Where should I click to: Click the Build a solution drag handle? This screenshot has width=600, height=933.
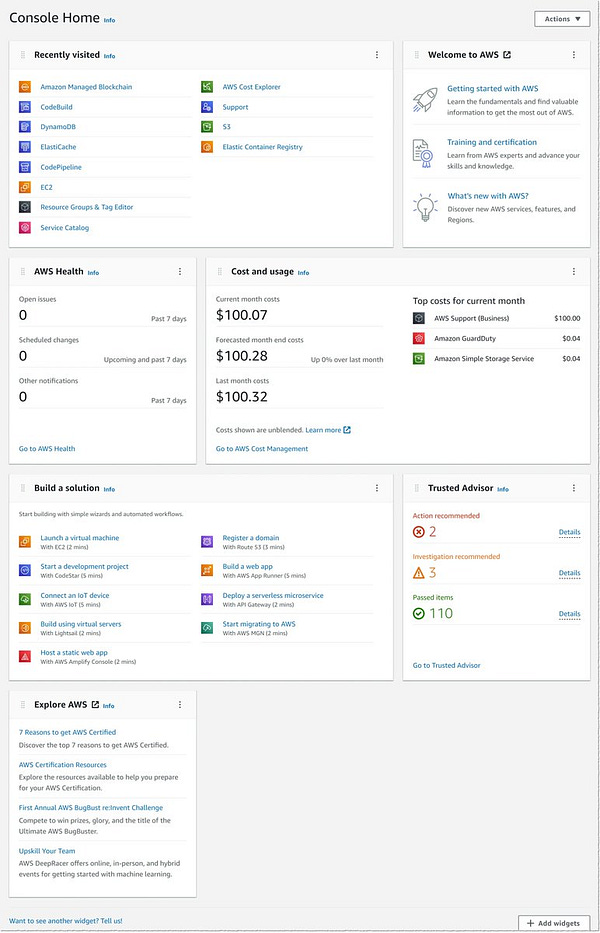pyautogui.click(x=23, y=488)
